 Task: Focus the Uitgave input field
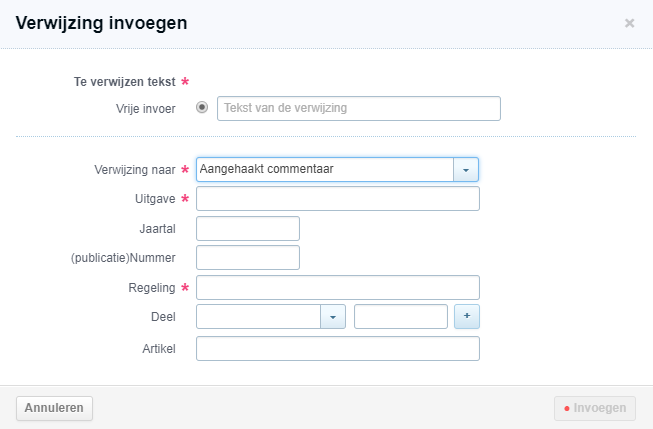pos(338,199)
